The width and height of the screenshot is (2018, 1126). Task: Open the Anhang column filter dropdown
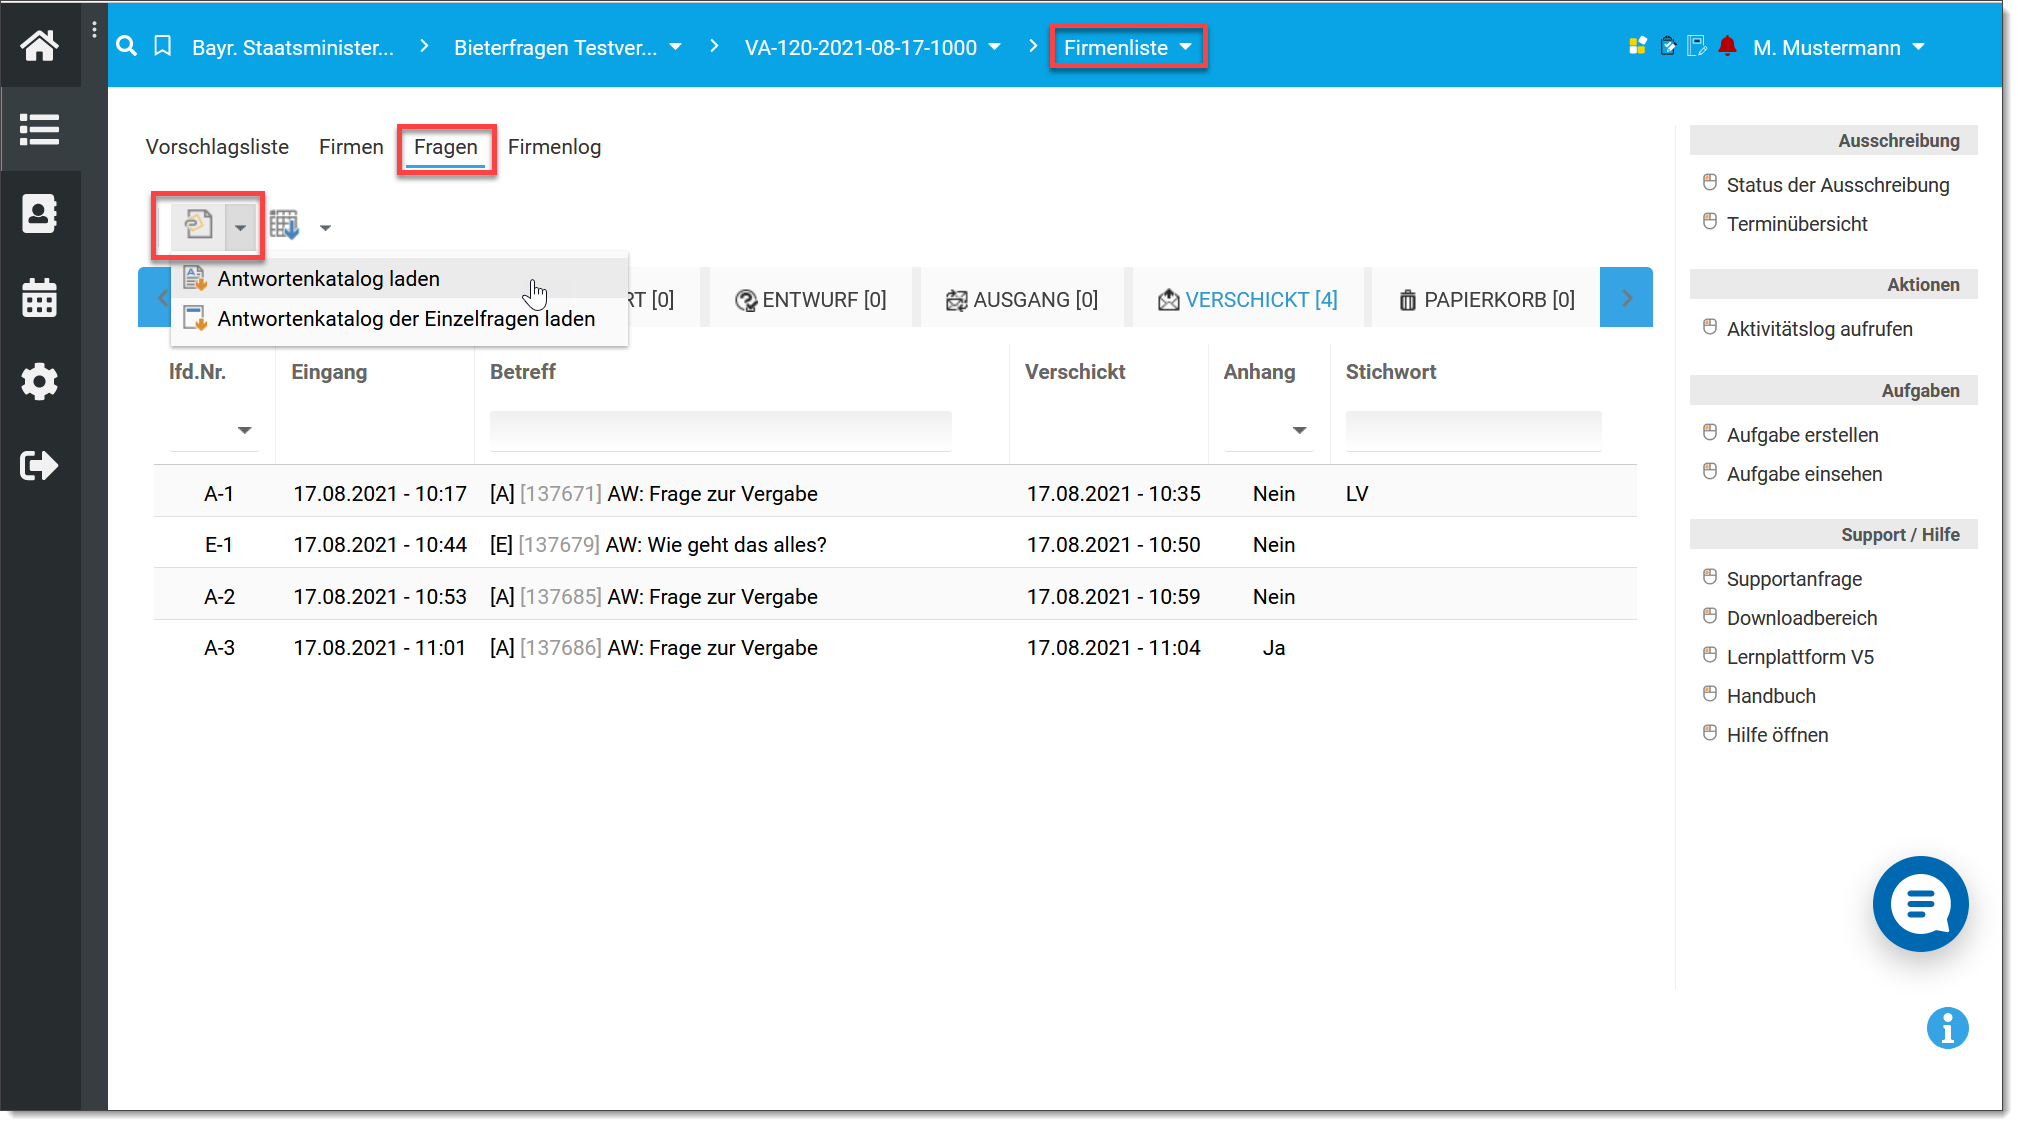[1299, 431]
